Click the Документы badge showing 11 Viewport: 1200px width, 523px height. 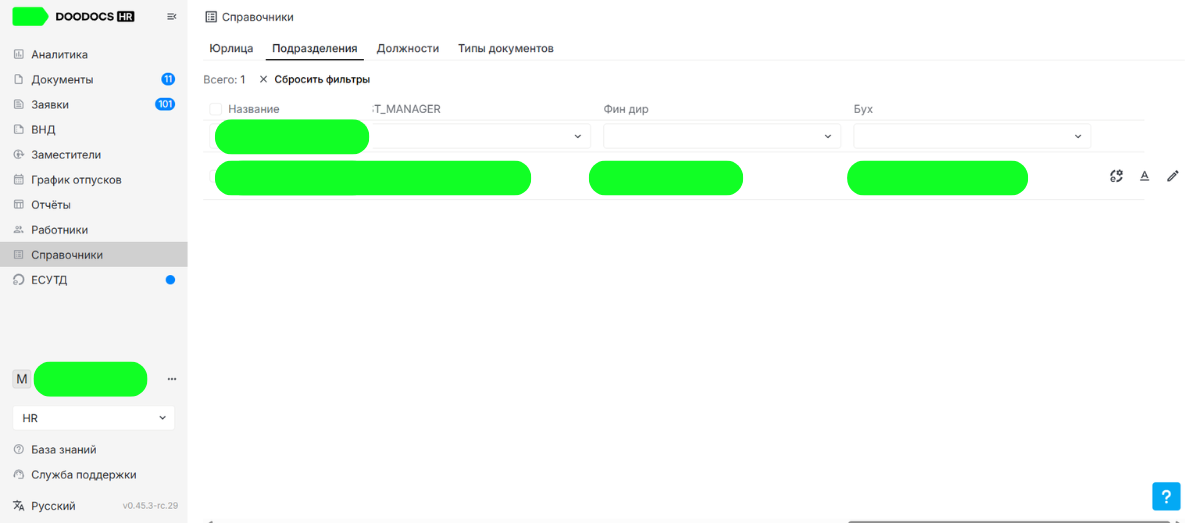168,79
